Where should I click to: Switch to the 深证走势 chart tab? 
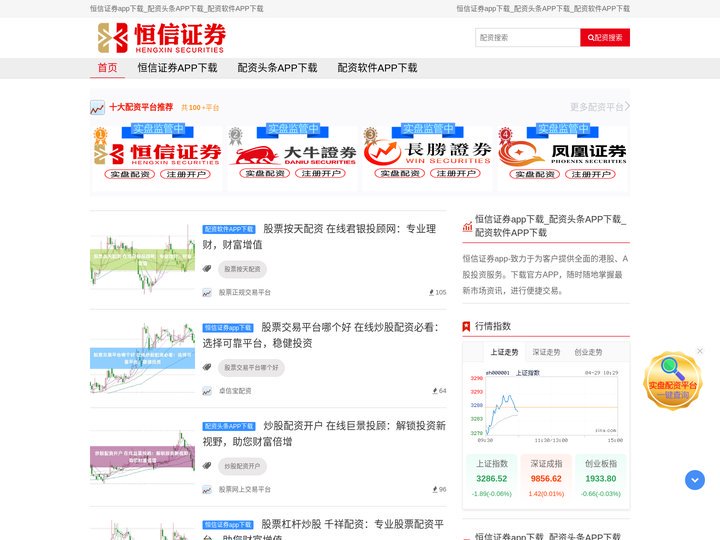(x=546, y=352)
